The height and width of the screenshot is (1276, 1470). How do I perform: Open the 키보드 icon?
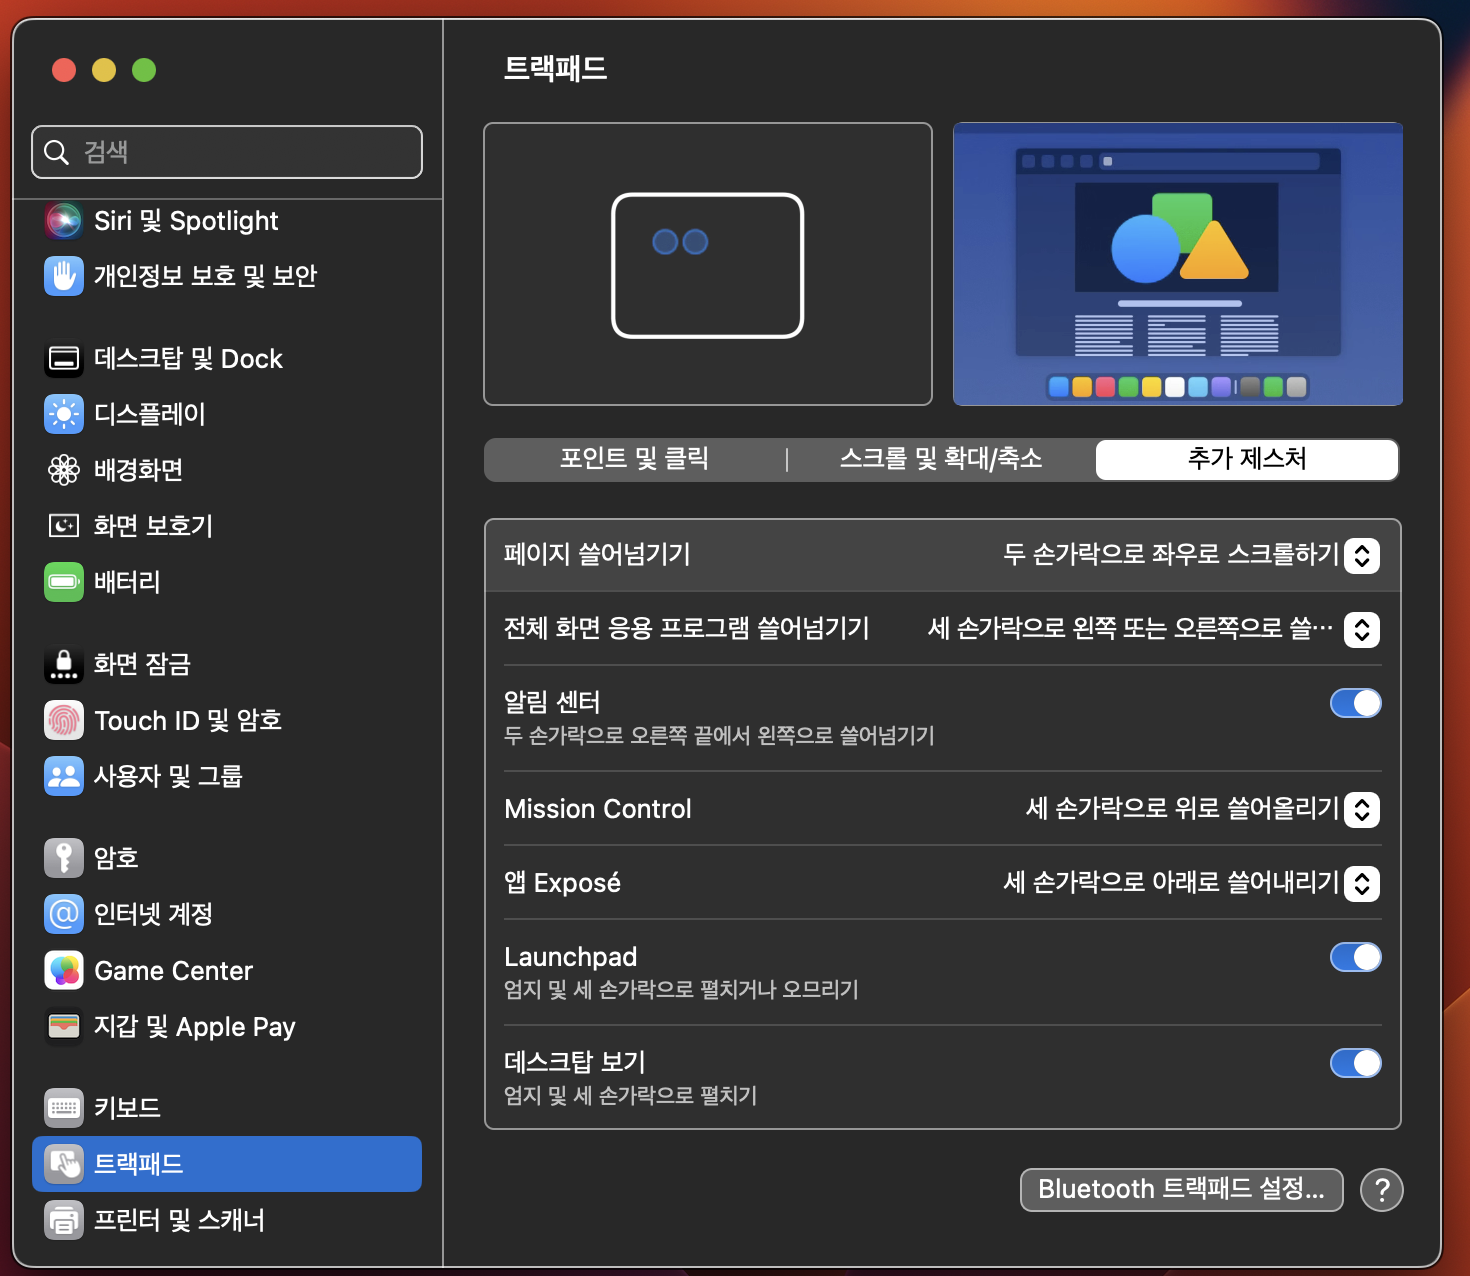[64, 1108]
